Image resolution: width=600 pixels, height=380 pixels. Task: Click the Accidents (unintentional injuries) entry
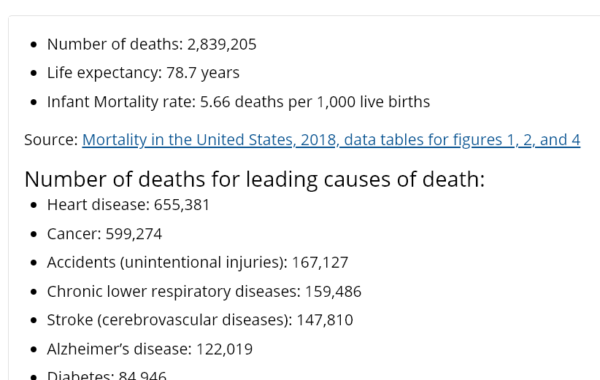click(197, 263)
